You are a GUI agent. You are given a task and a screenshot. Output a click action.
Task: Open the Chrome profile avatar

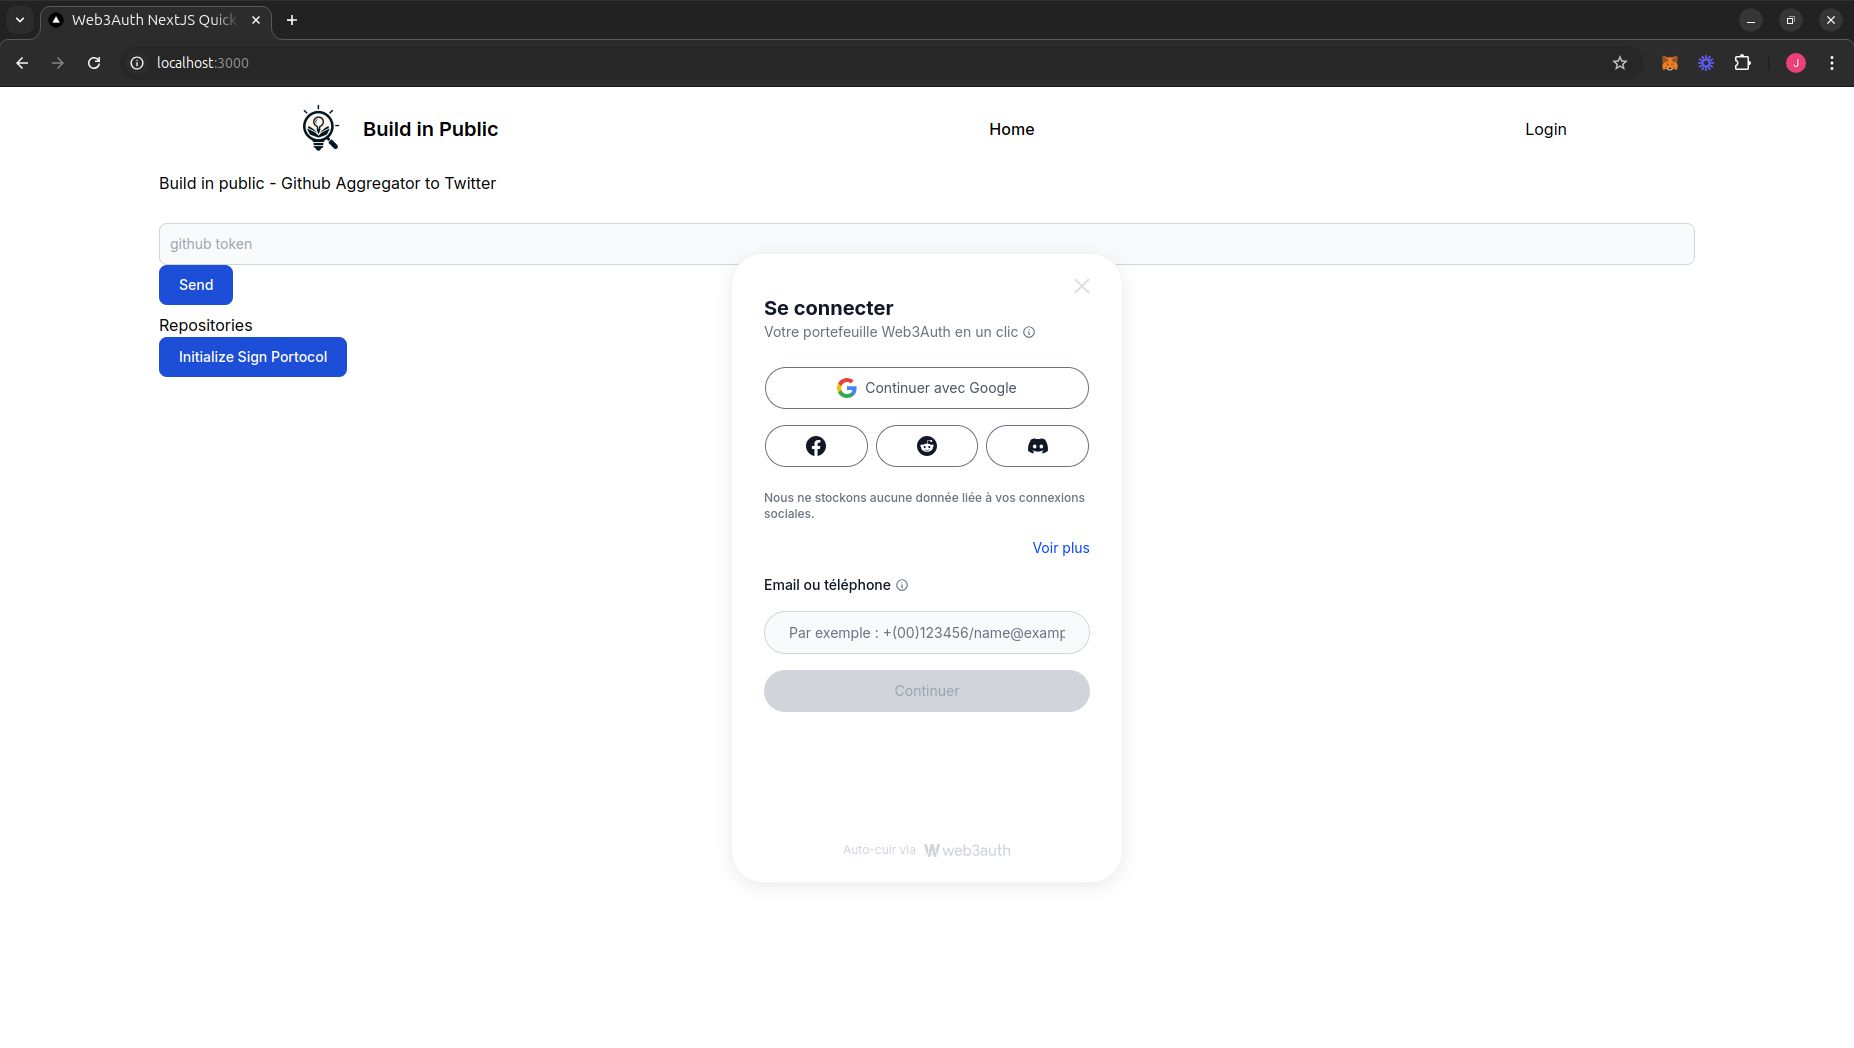click(1796, 63)
